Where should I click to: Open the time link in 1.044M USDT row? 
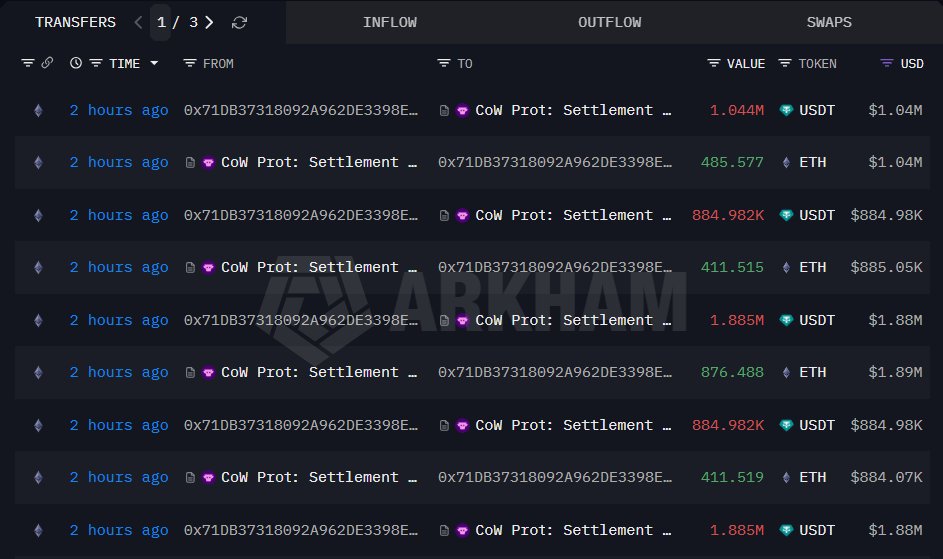coord(118,110)
